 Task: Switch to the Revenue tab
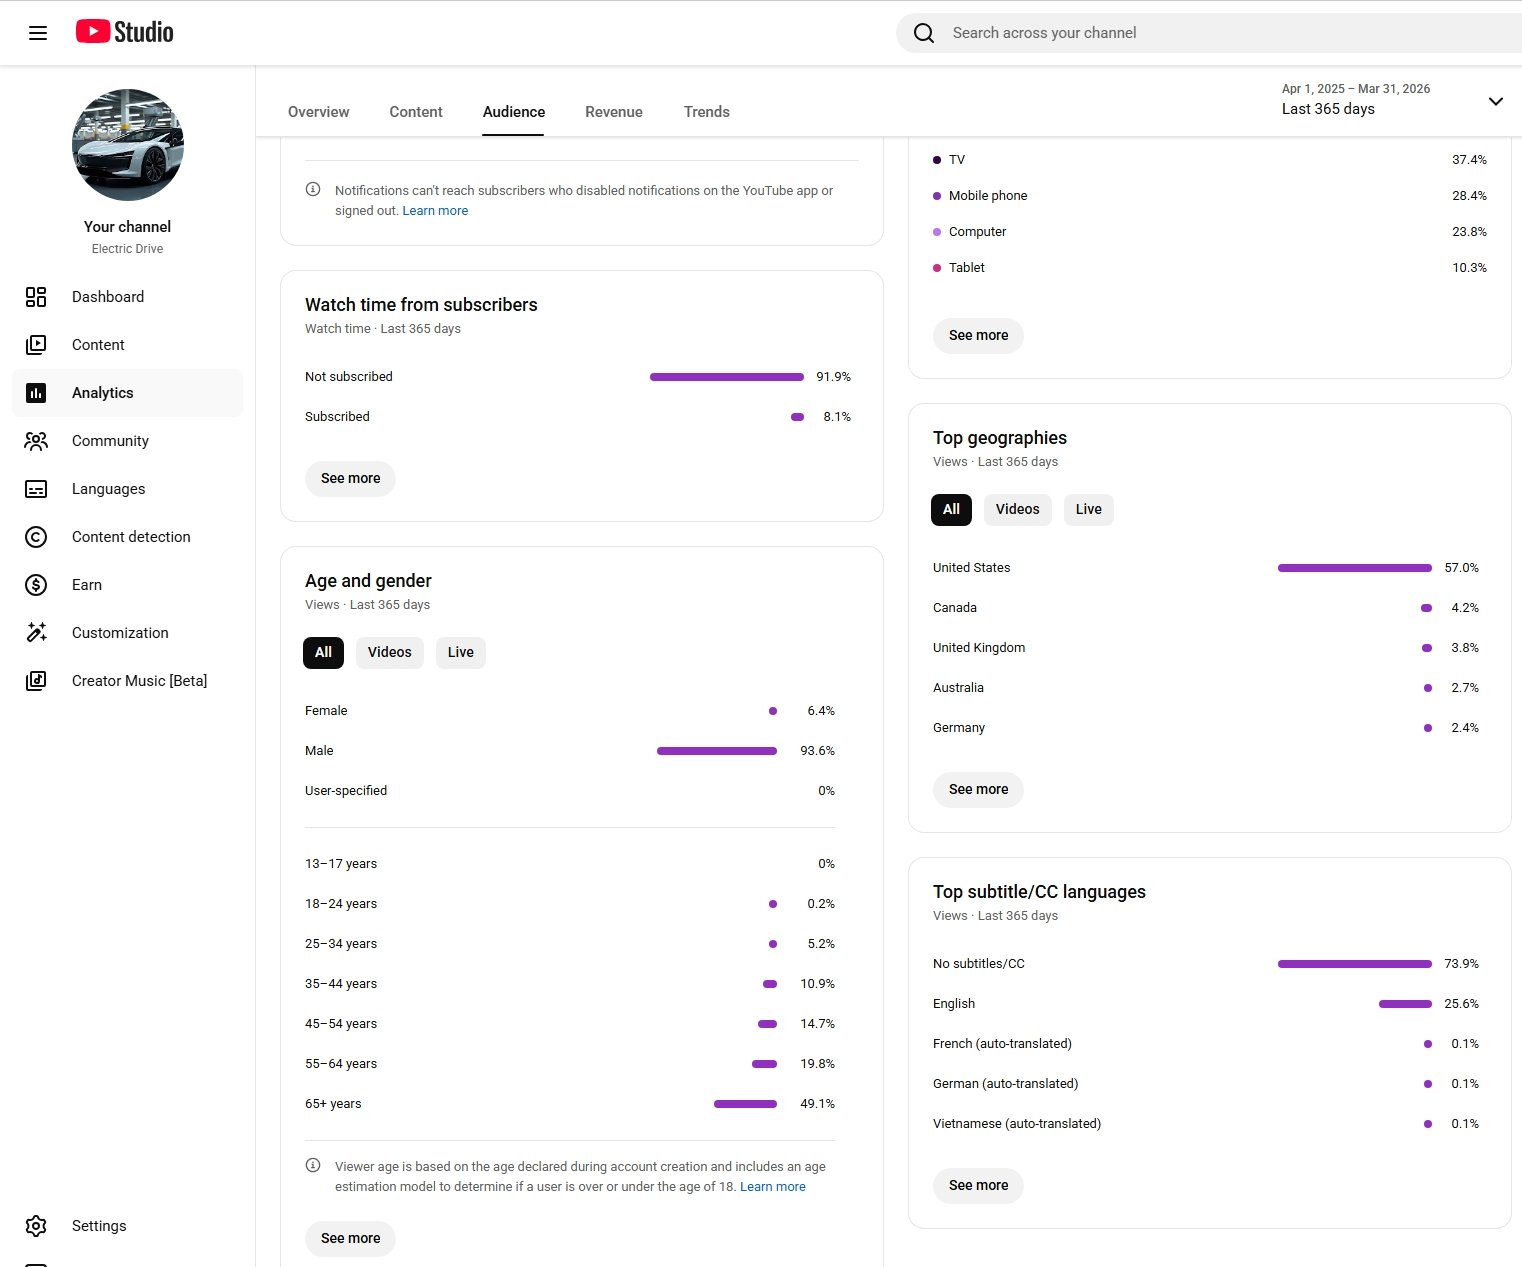[613, 112]
